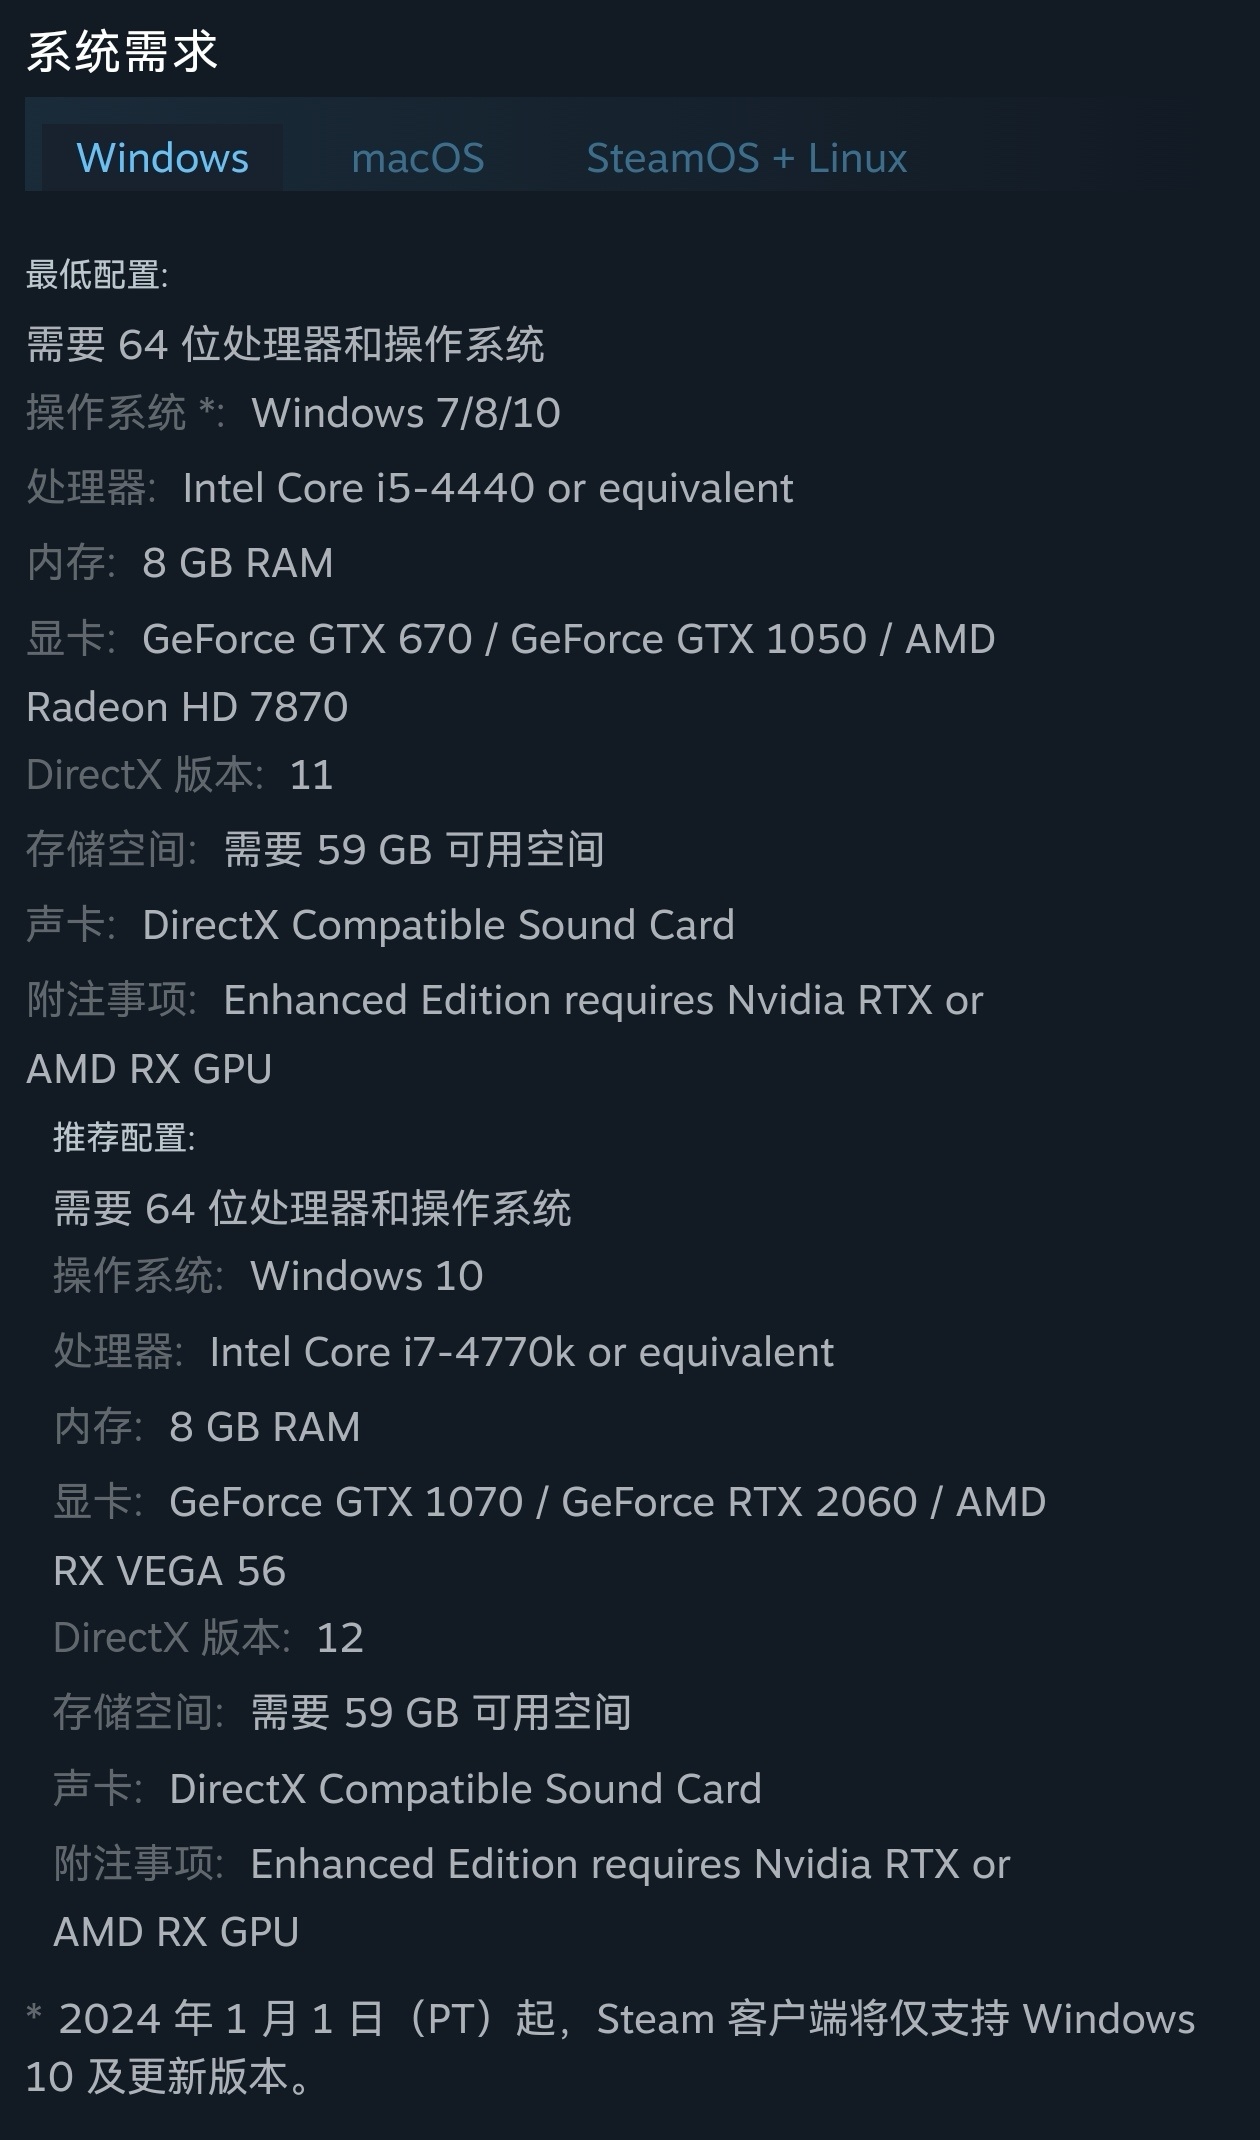Click the 最低配置 section label
This screenshot has width=1260, height=2140.
pyautogui.click(x=97, y=274)
